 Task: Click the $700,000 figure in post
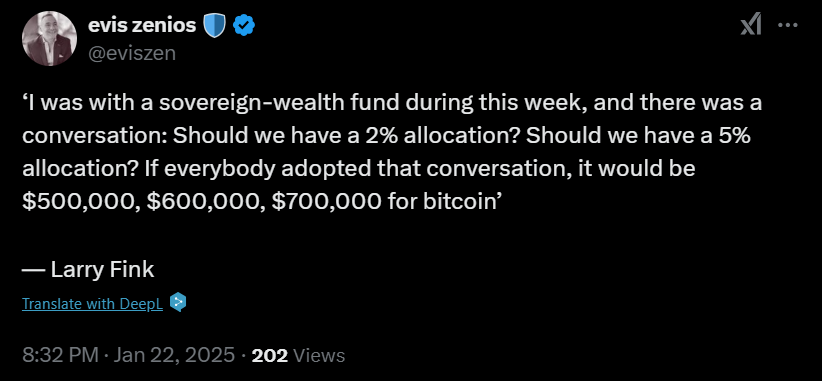click(x=327, y=202)
